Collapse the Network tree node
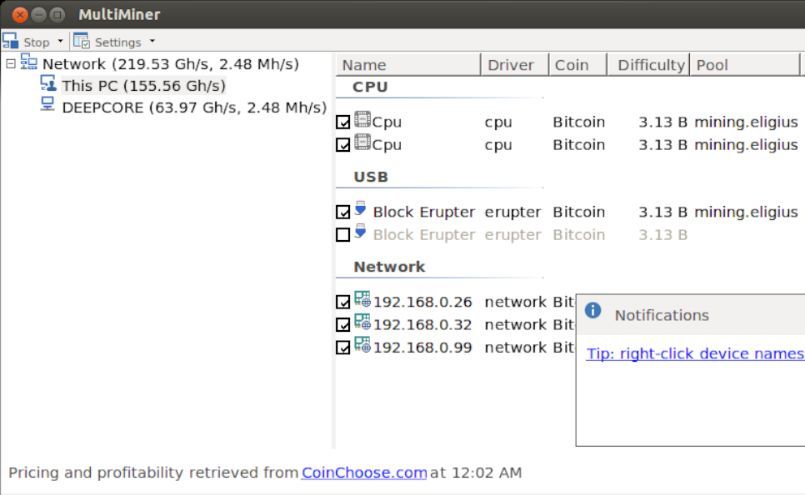 pos(11,64)
